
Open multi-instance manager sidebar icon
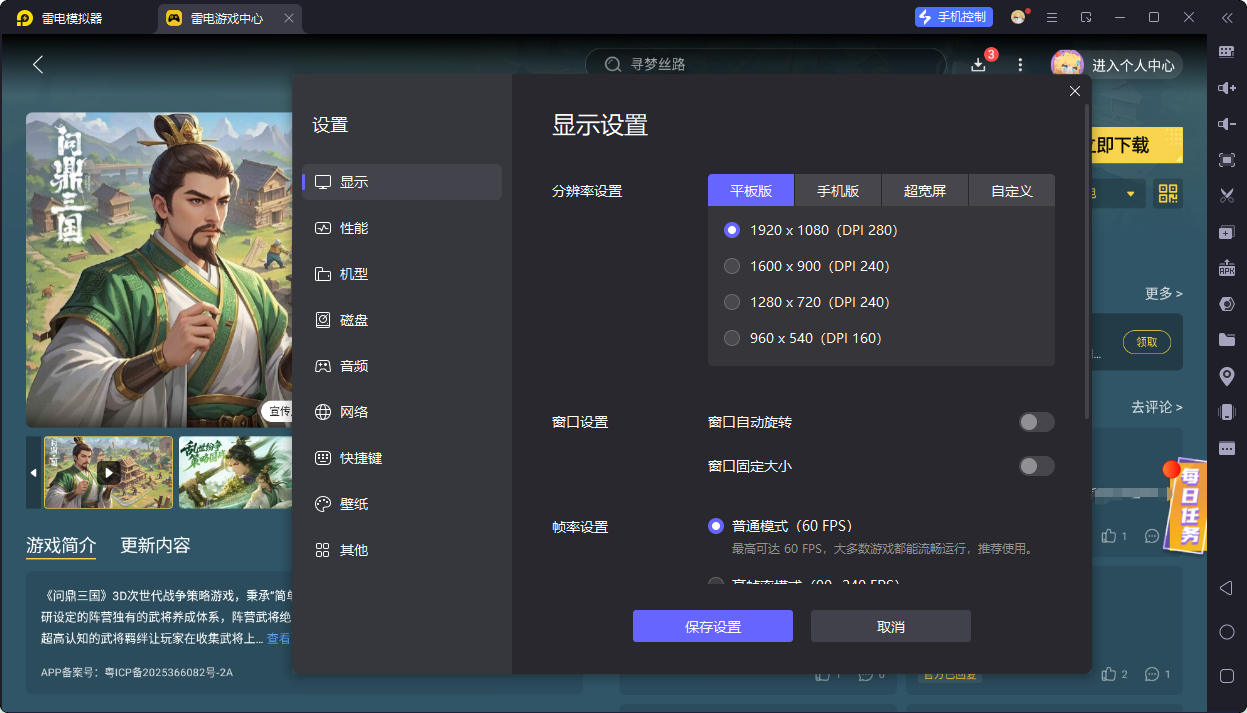pos(1227,232)
